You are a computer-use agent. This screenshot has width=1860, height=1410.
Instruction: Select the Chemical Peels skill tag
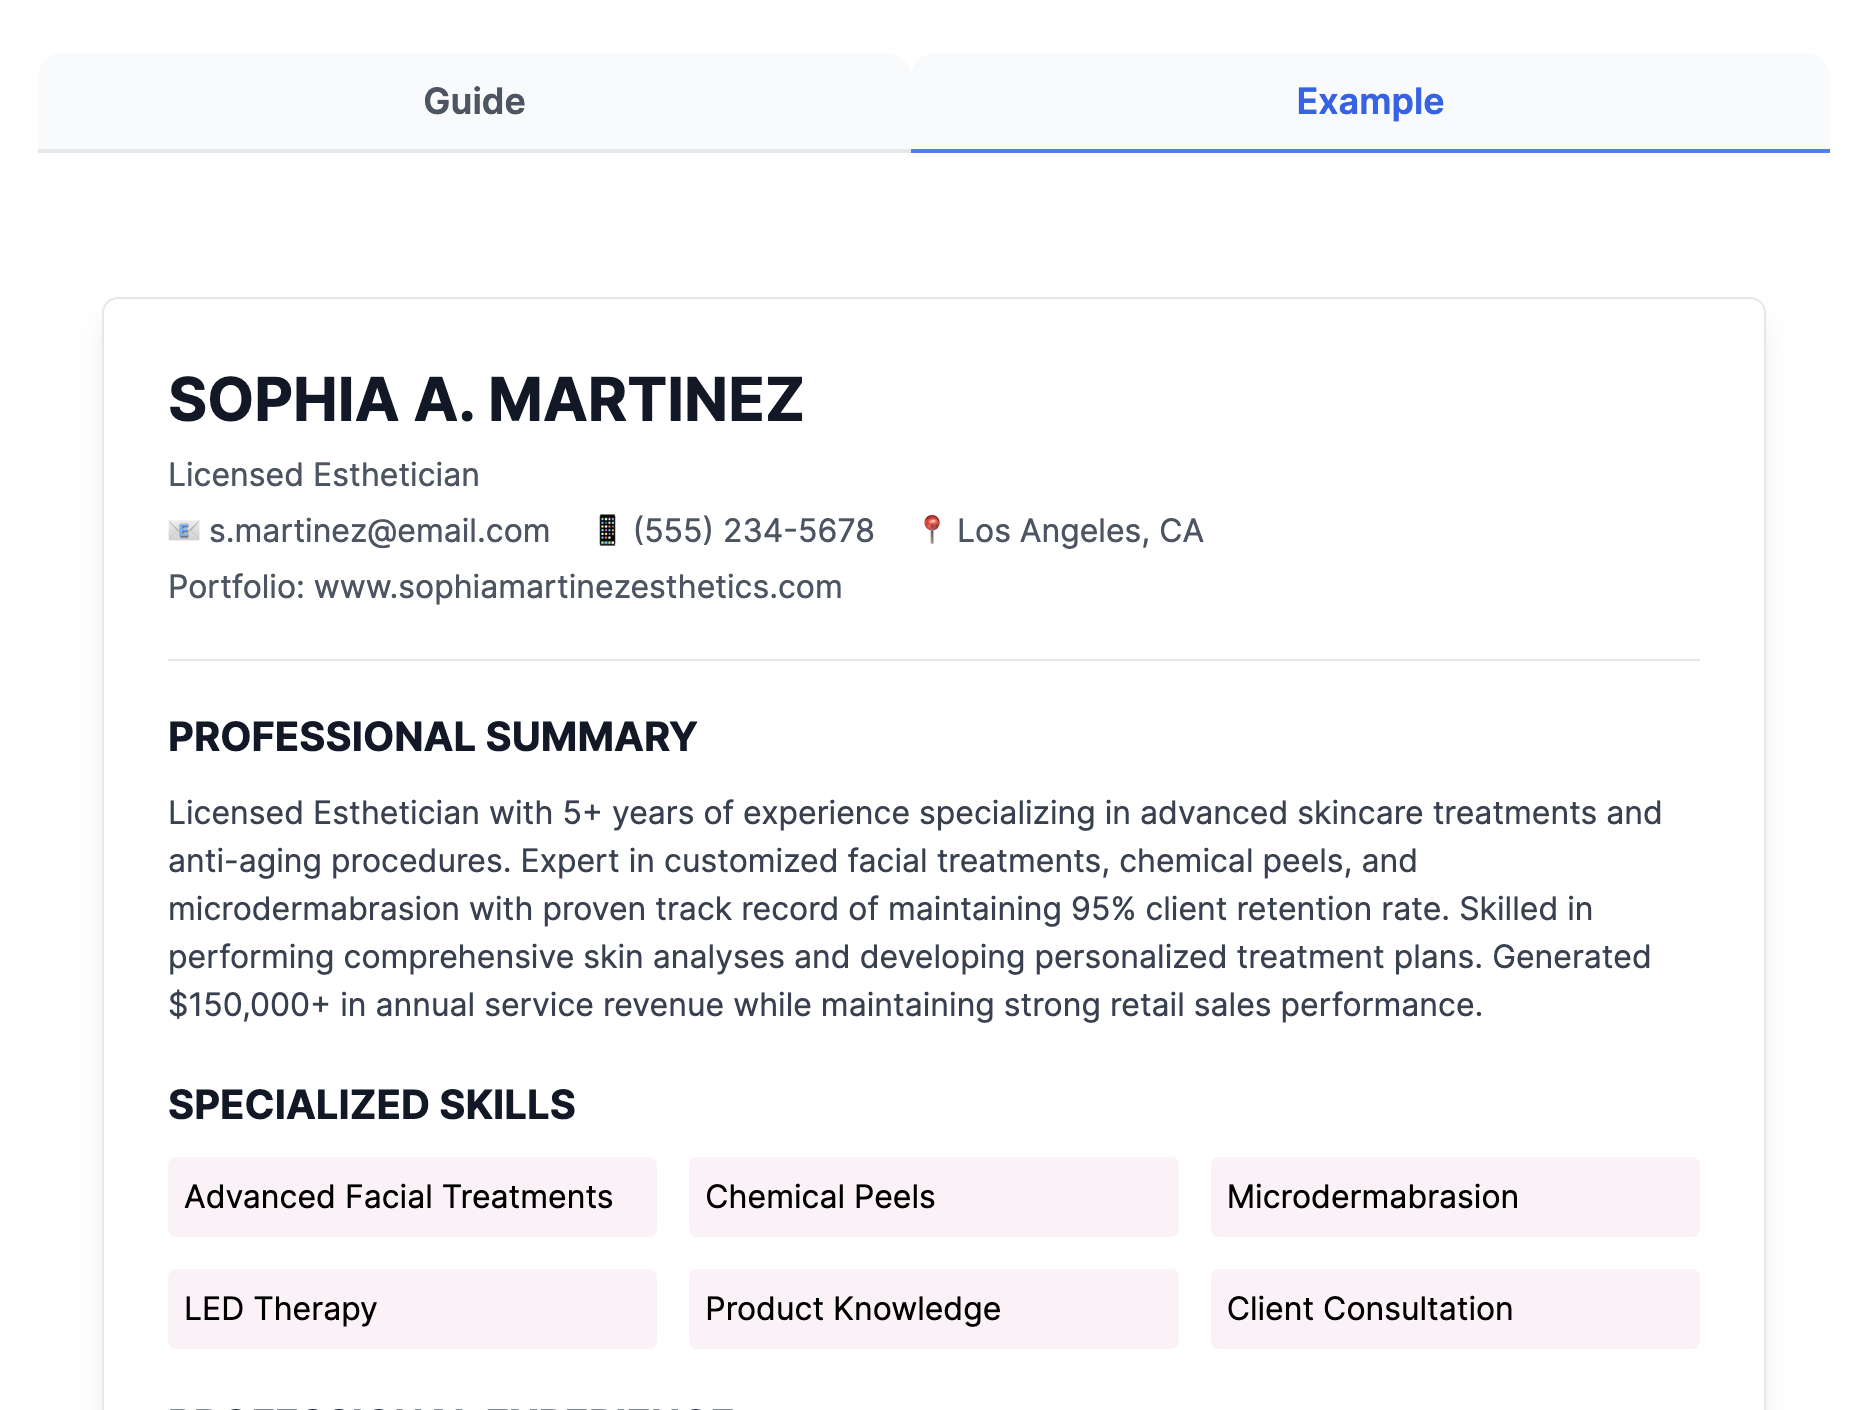coord(933,1197)
